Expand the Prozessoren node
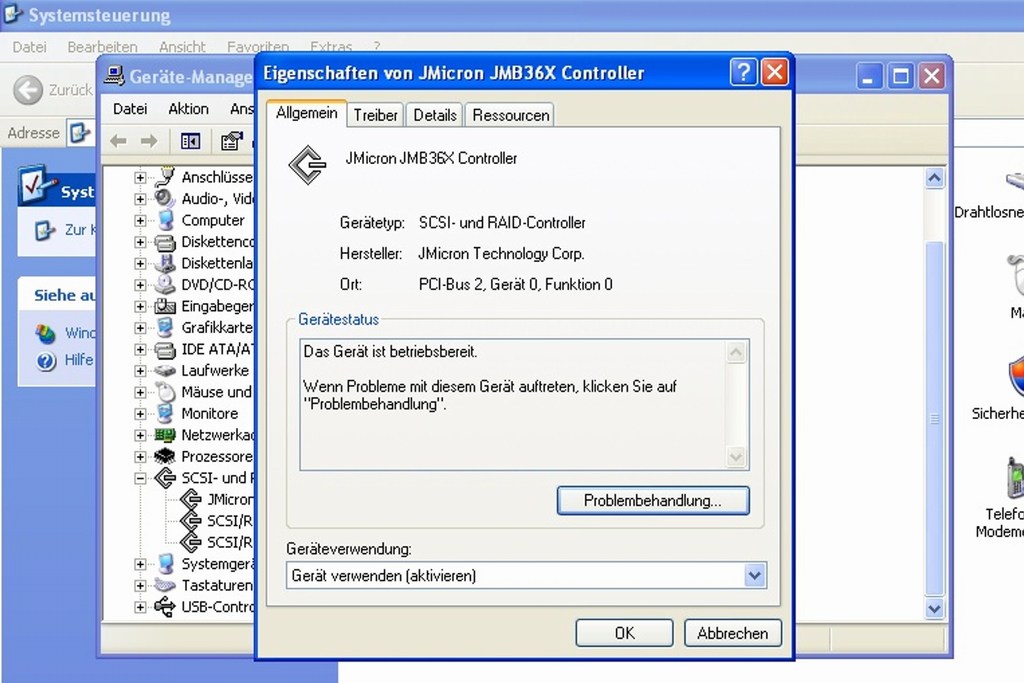 tap(140, 456)
